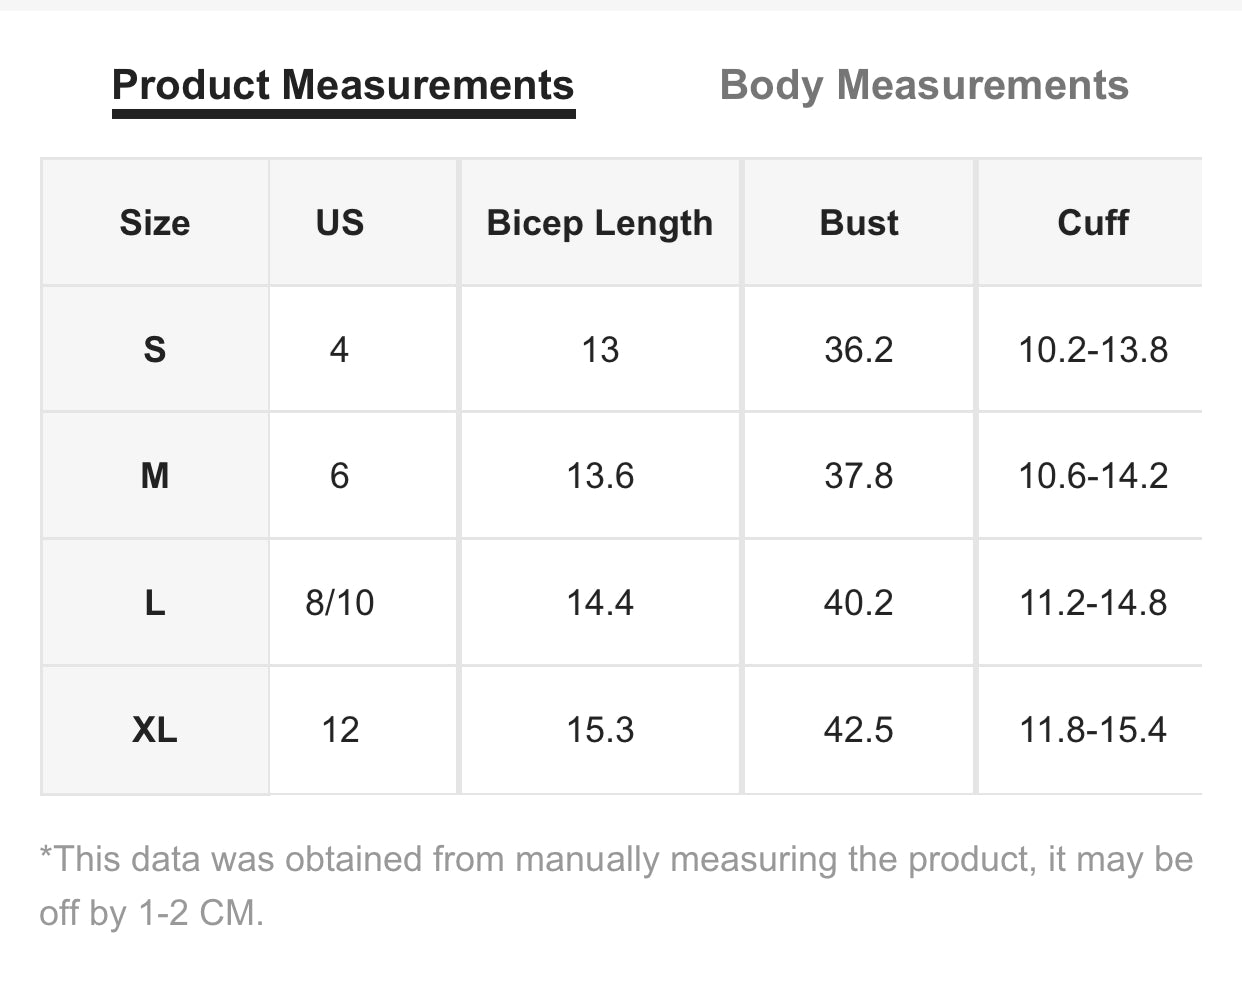The image size is (1242, 992).
Task: Select the S size row label
Action: [155, 350]
